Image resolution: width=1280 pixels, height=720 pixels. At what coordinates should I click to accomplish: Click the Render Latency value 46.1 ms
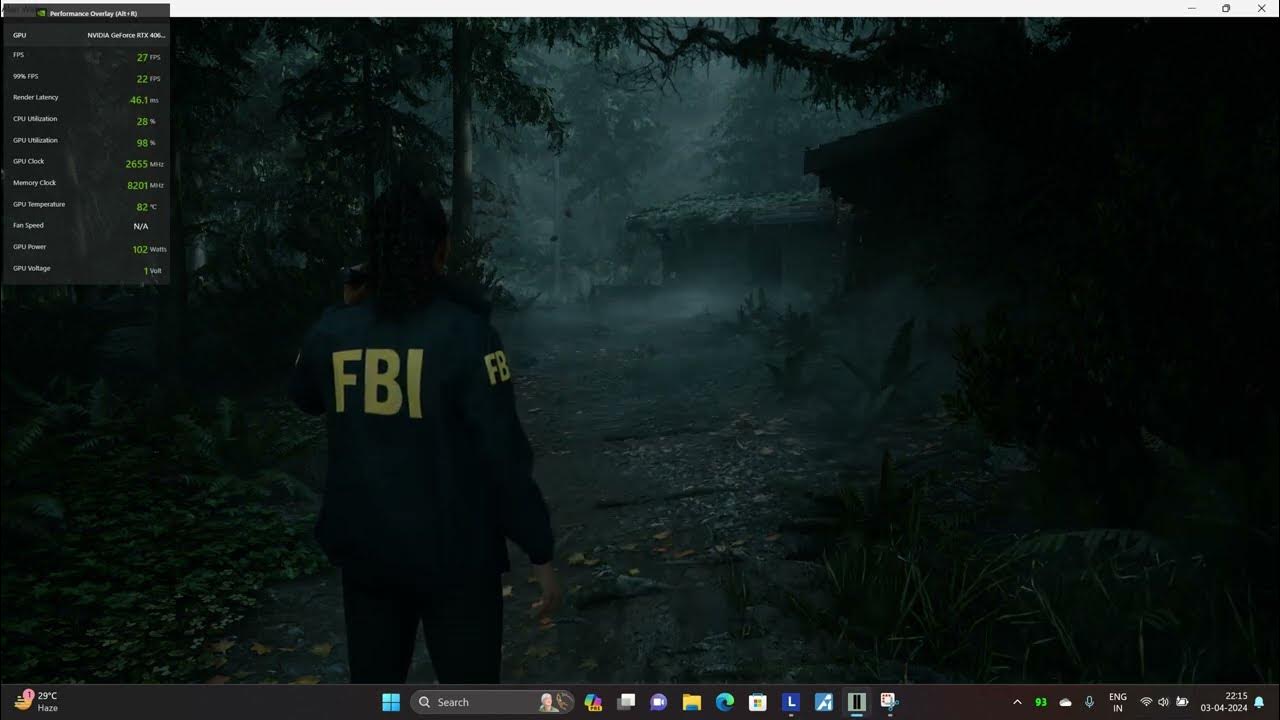144,100
